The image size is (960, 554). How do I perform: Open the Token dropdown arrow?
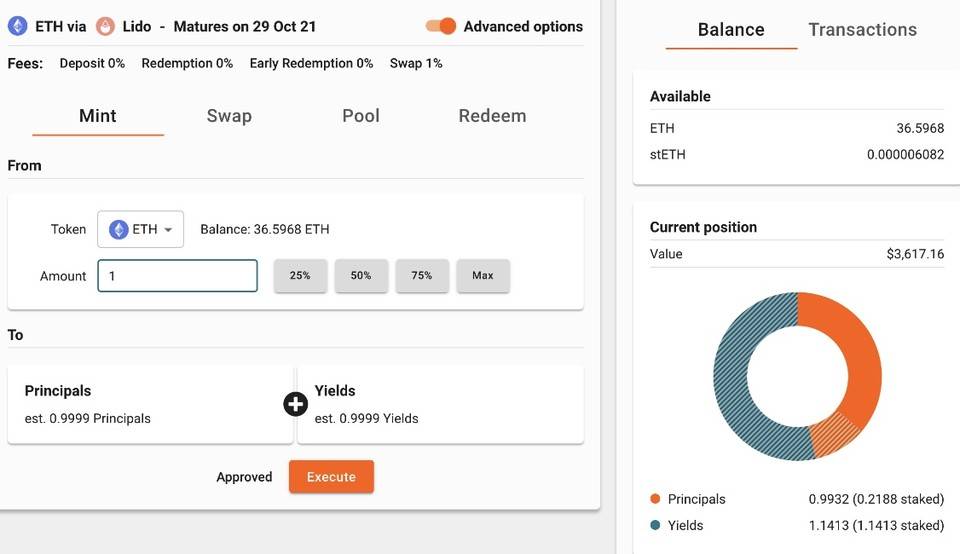(168, 230)
